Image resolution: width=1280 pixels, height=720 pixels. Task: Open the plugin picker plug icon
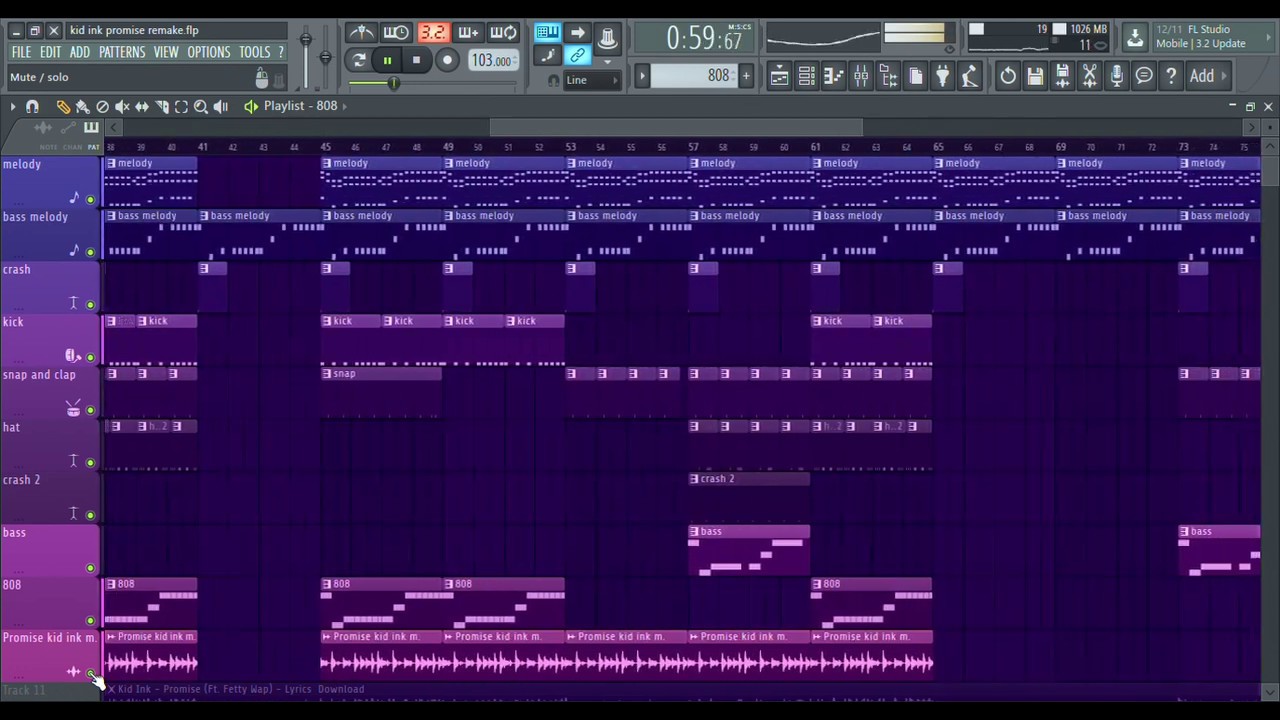point(942,76)
